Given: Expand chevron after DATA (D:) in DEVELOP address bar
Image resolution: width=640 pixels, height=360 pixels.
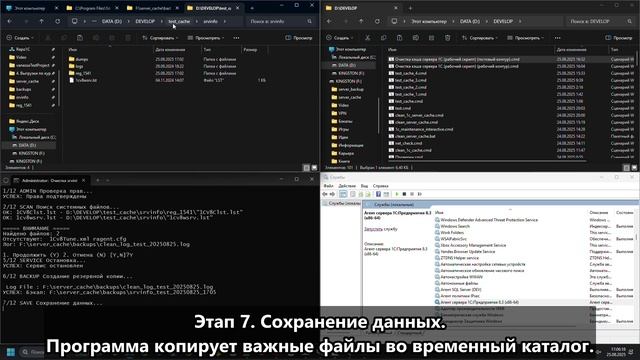Looking at the screenshot, I should pyautogui.click(x=486, y=21).
